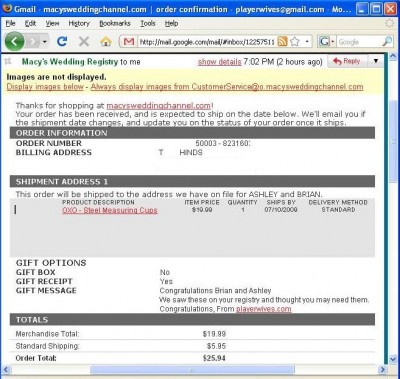This screenshot has width=400, height=379.
Task: Open the File menu
Action: [x=10, y=23]
